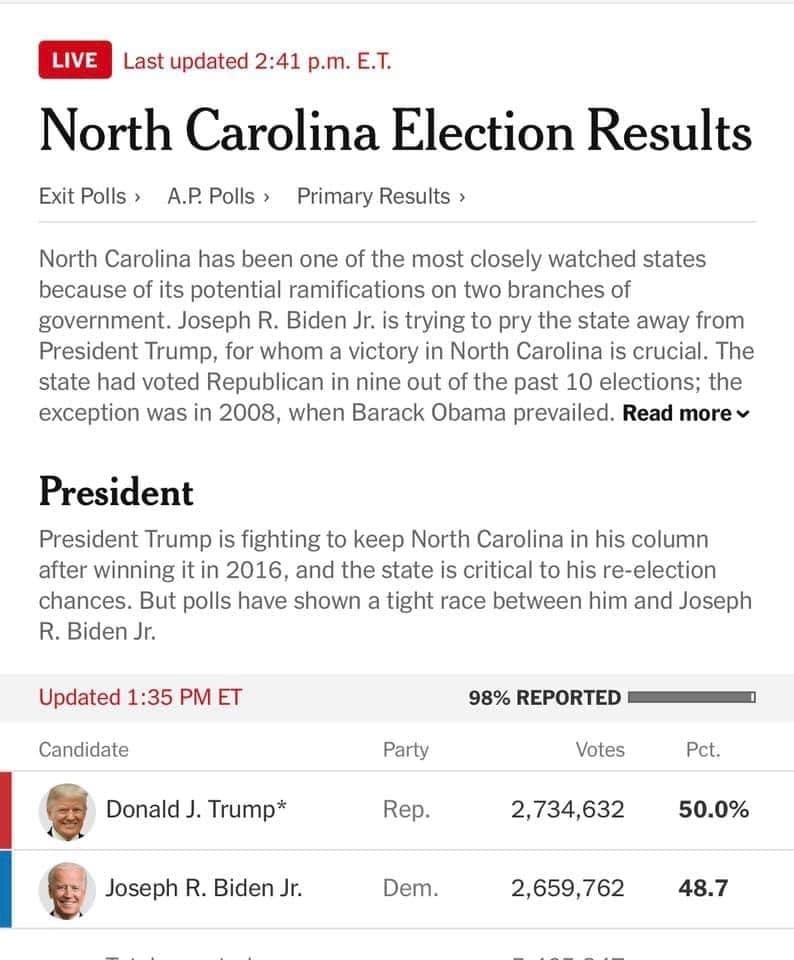
Task: Click chevron beside A.P. Polls
Action: 266,197
